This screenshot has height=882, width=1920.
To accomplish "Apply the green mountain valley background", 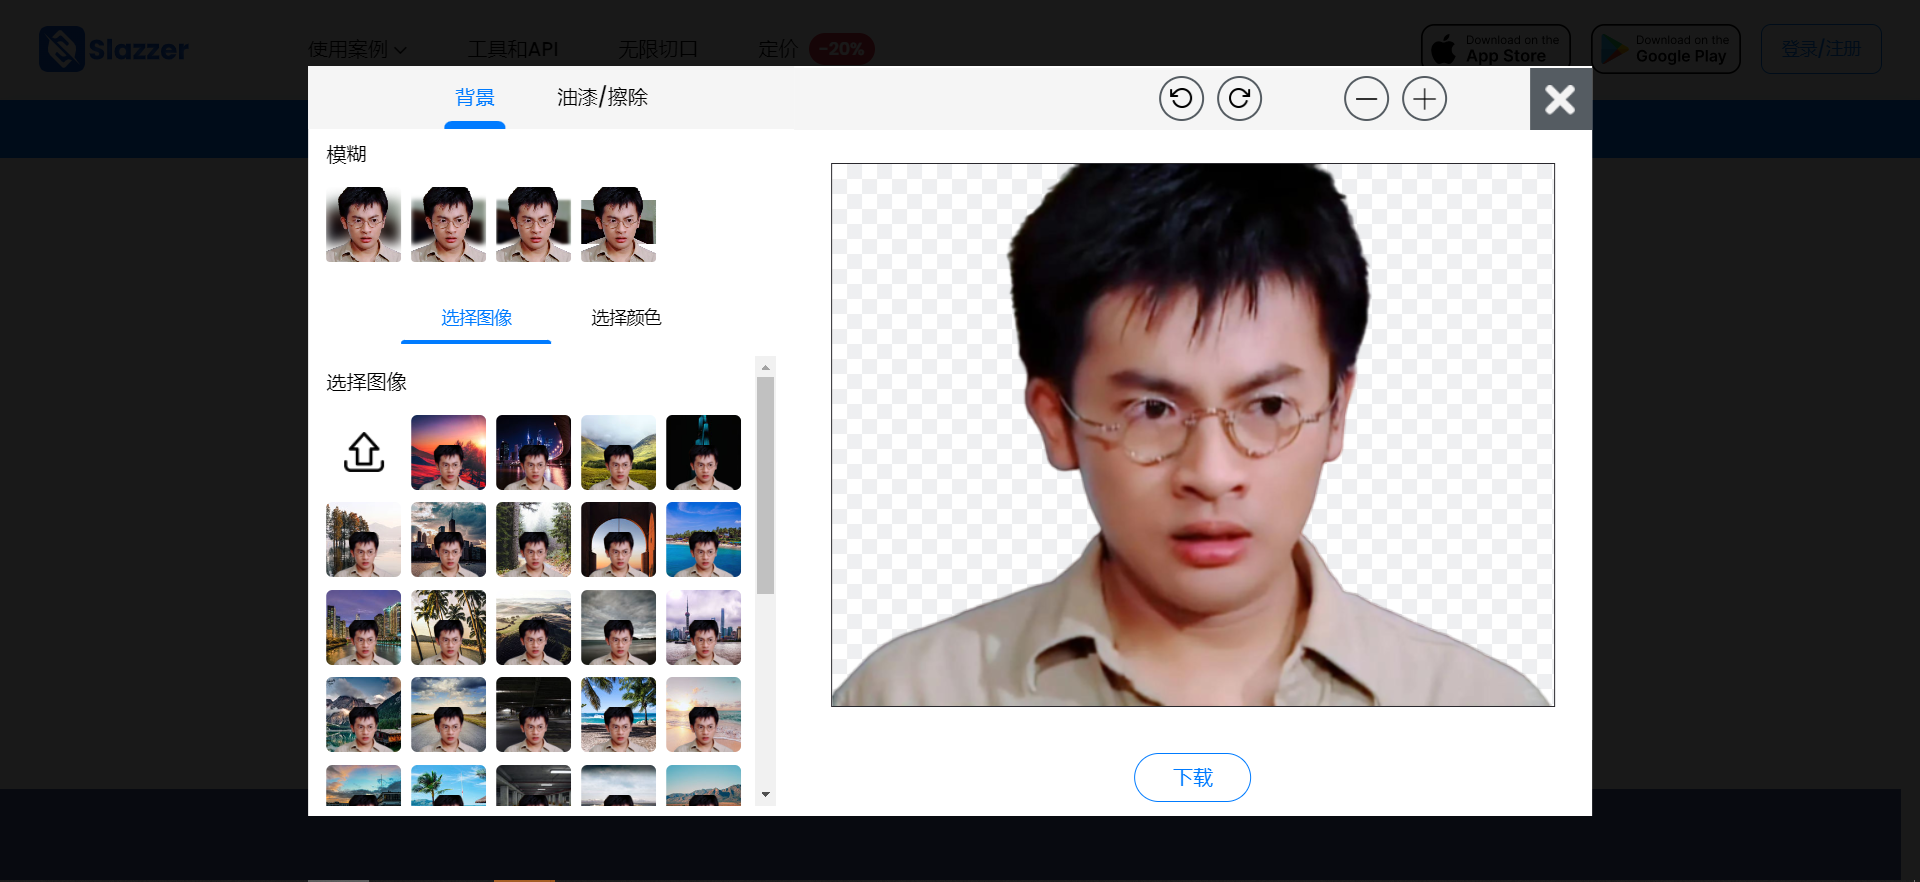I will [x=618, y=452].
